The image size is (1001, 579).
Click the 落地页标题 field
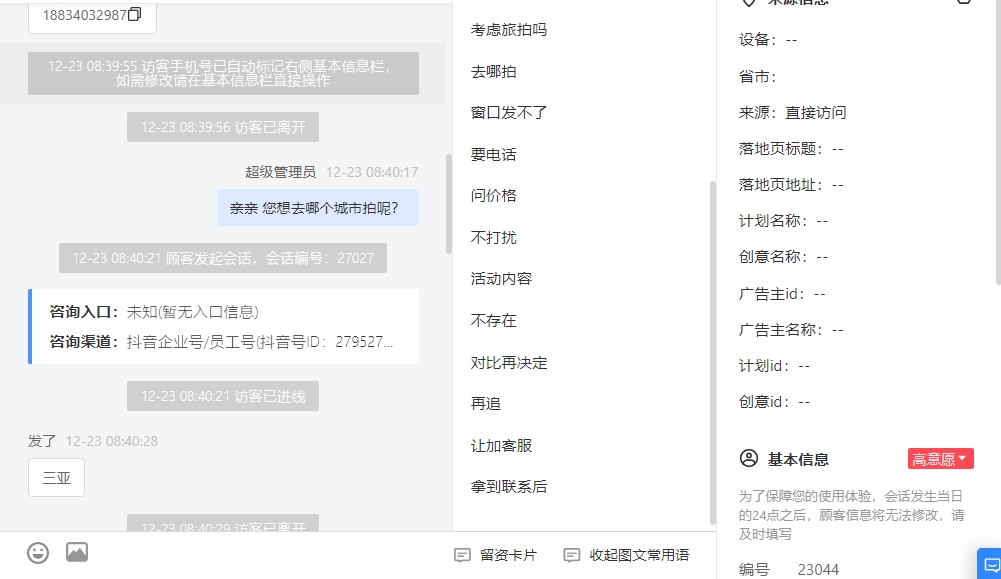point(791,149)
